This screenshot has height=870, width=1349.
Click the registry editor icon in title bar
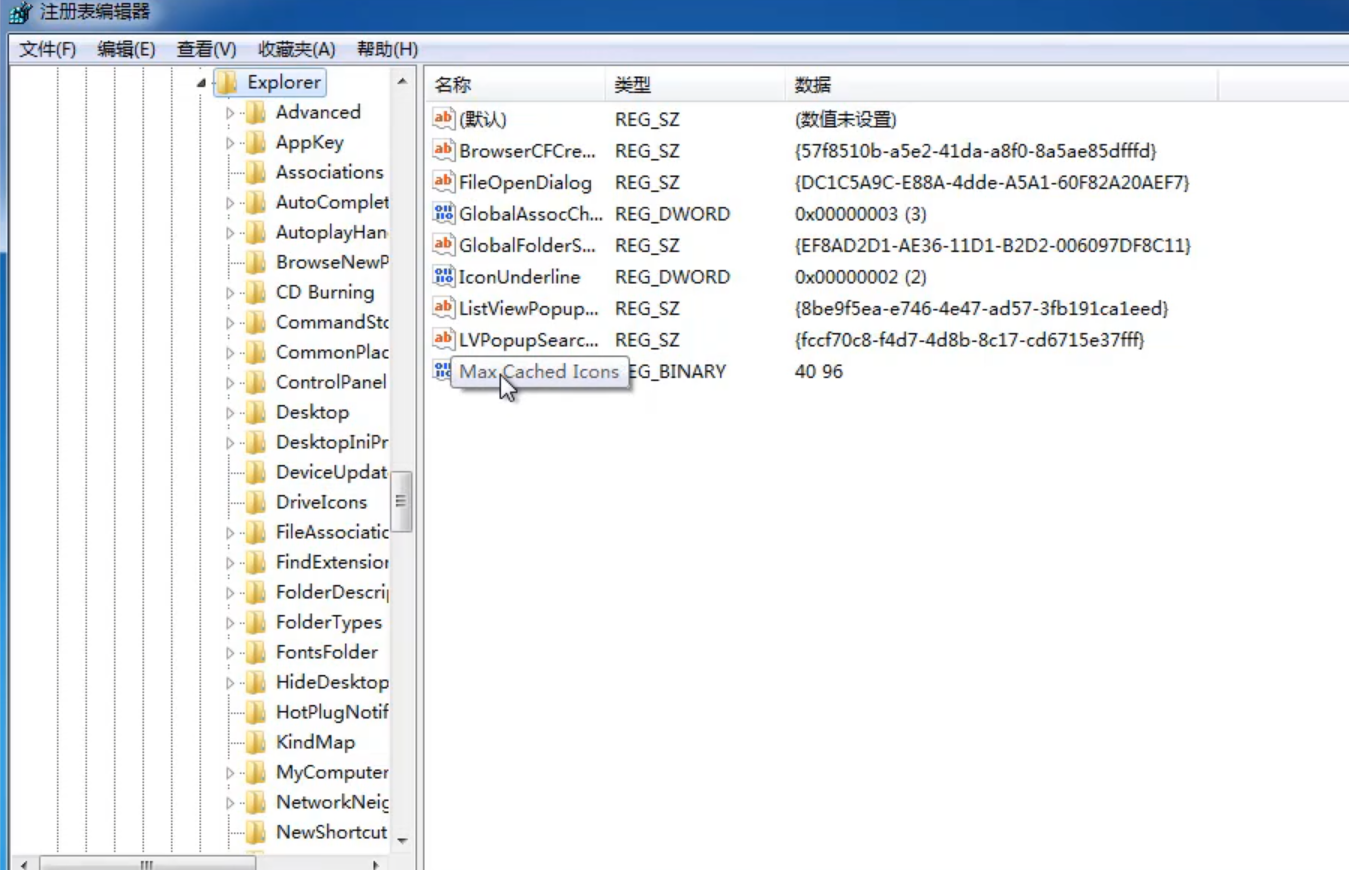click(20, 13)
